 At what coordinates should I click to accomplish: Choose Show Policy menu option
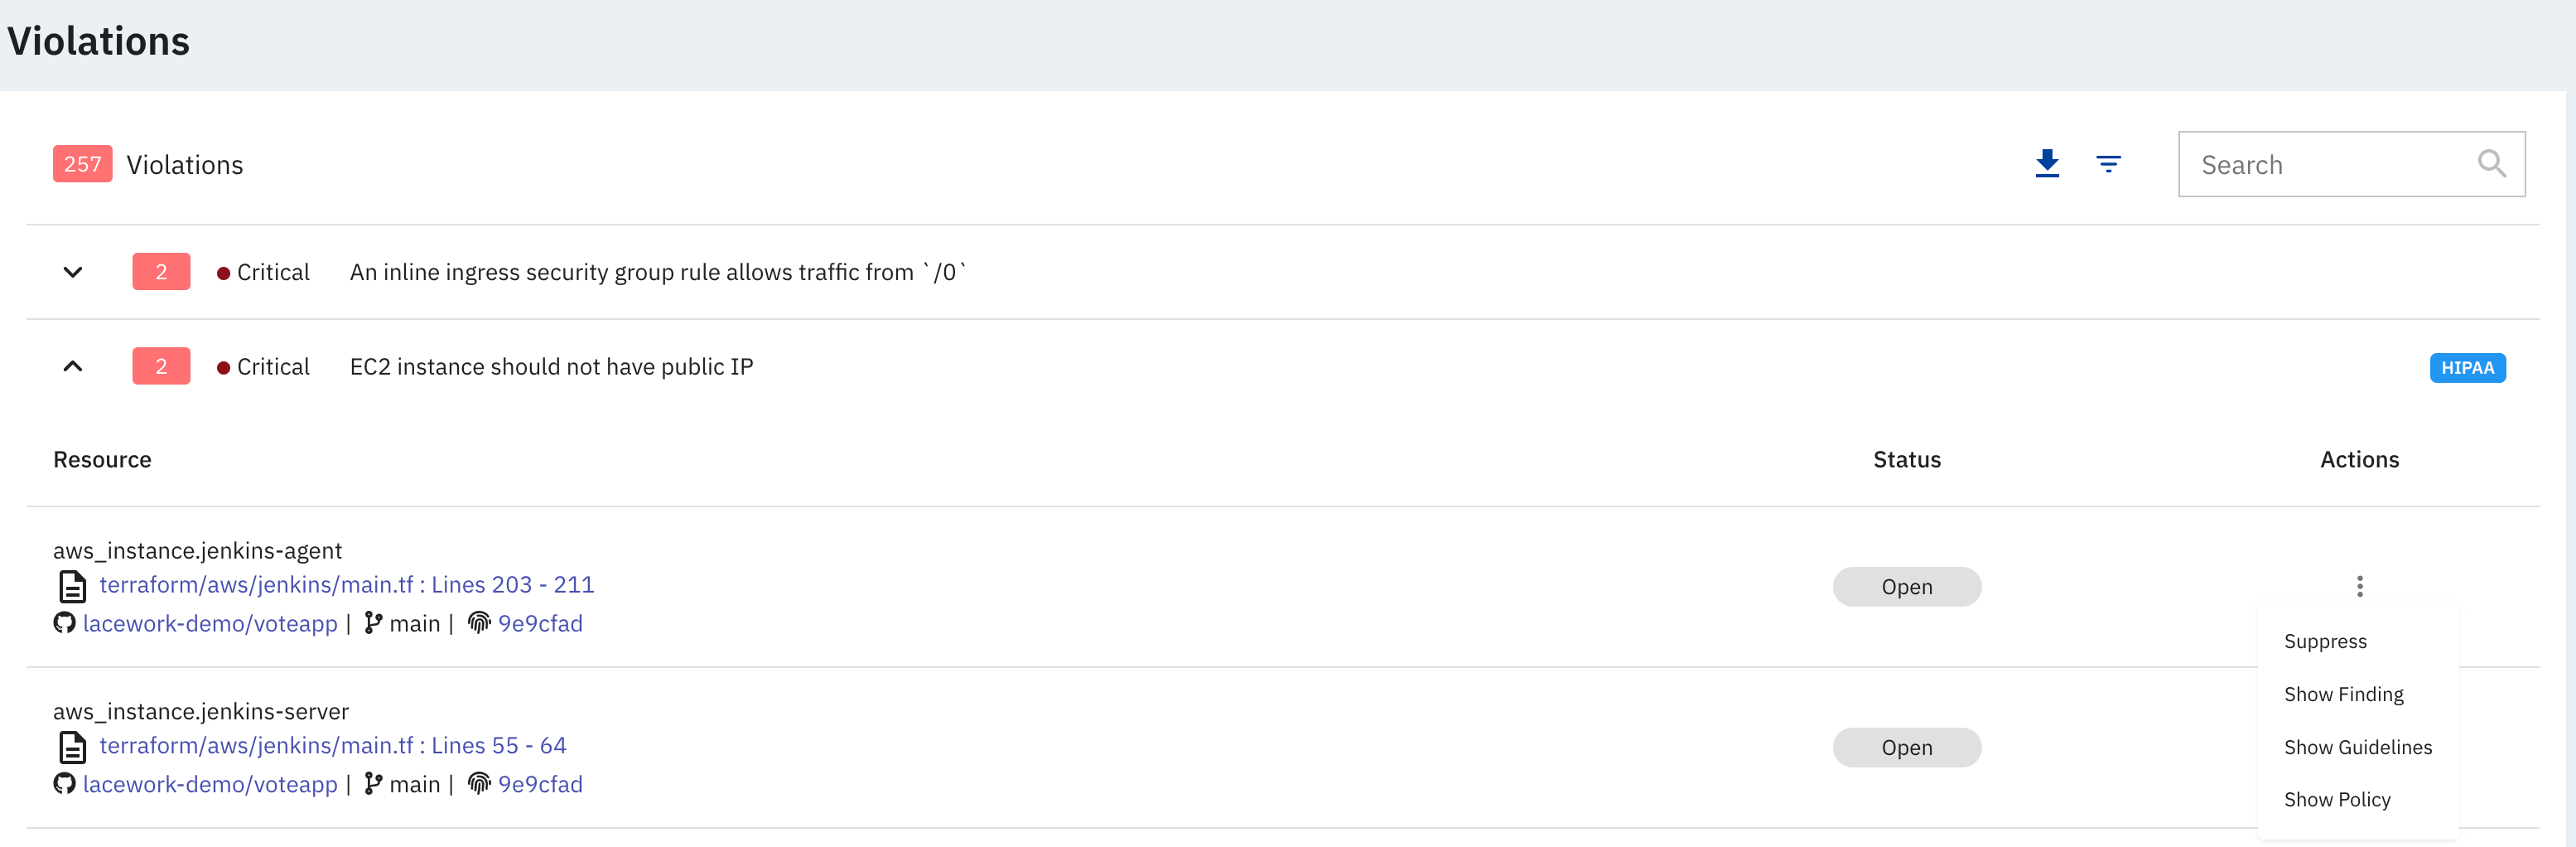2337,800
